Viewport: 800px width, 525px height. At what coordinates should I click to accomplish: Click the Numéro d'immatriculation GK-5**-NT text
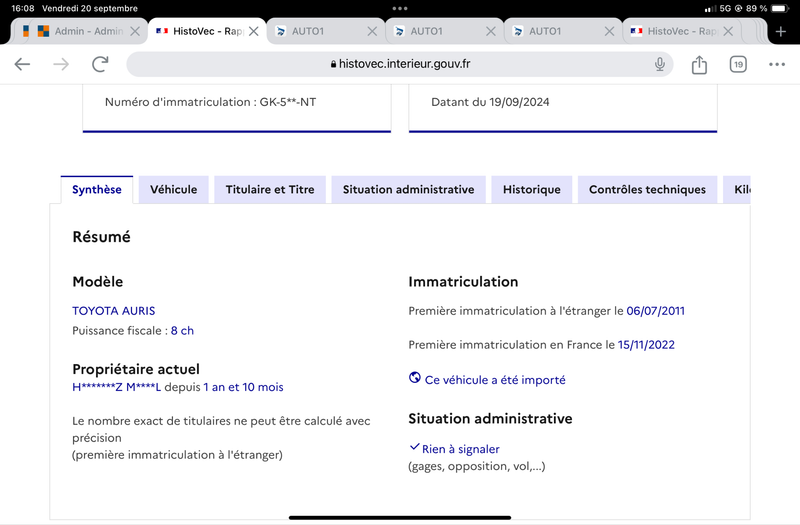pos(210,102)
